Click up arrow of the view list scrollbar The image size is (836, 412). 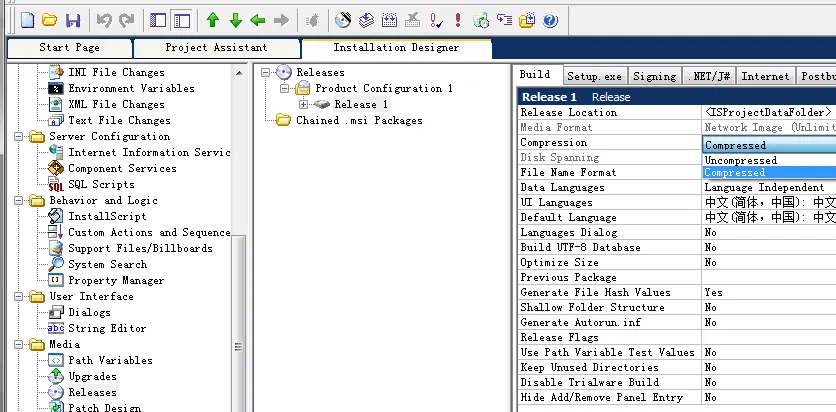coord(239,73)
